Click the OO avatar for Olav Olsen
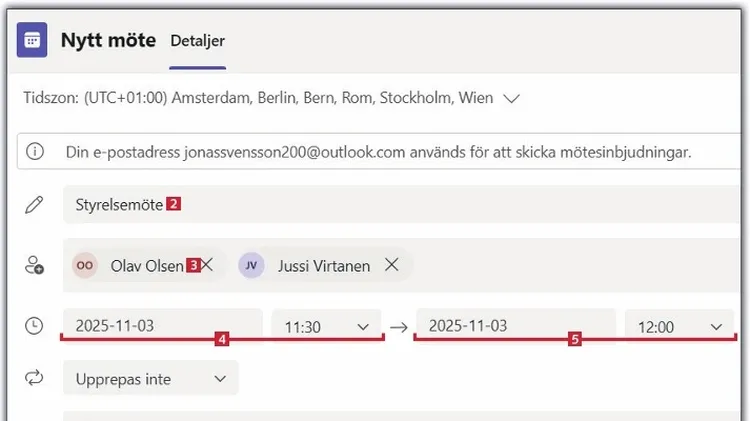750x421 pixels. [86, 266]
